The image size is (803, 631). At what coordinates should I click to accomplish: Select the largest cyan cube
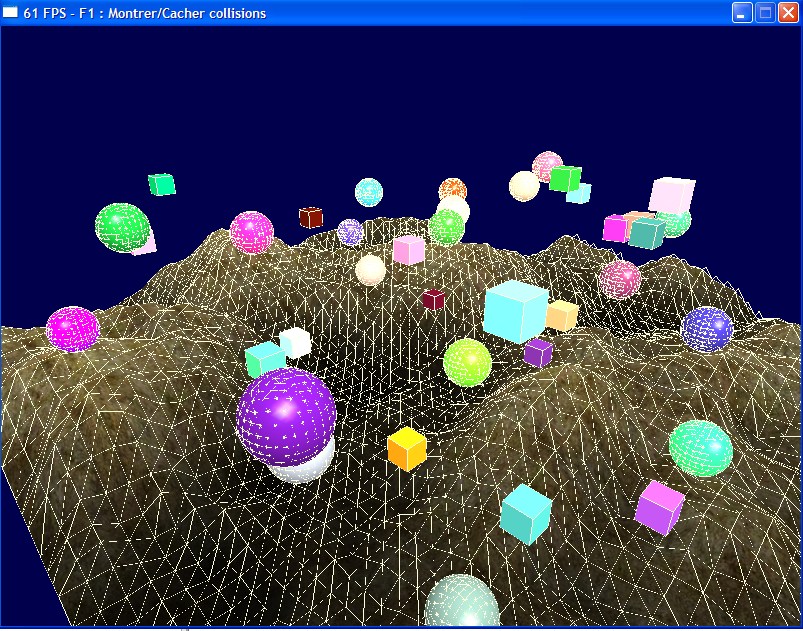point(515,310)
